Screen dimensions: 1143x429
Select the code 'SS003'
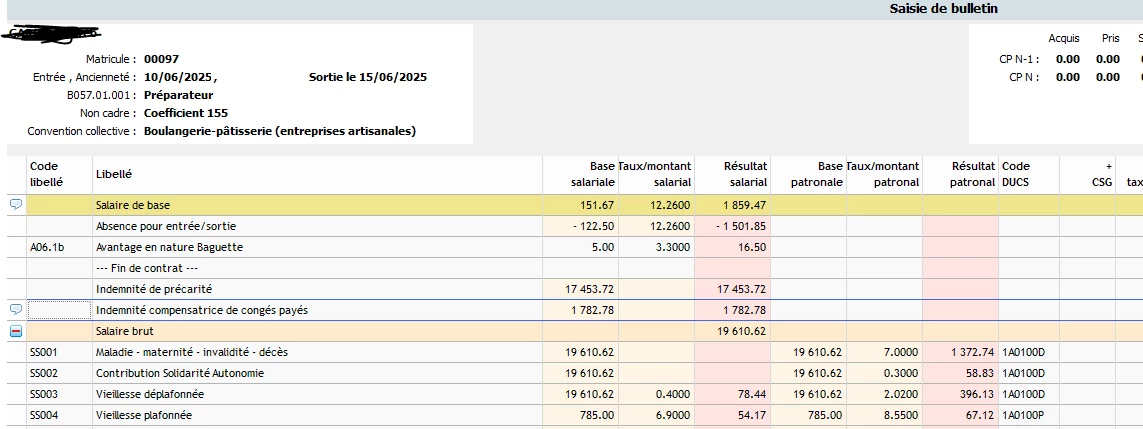pos(44,394)
